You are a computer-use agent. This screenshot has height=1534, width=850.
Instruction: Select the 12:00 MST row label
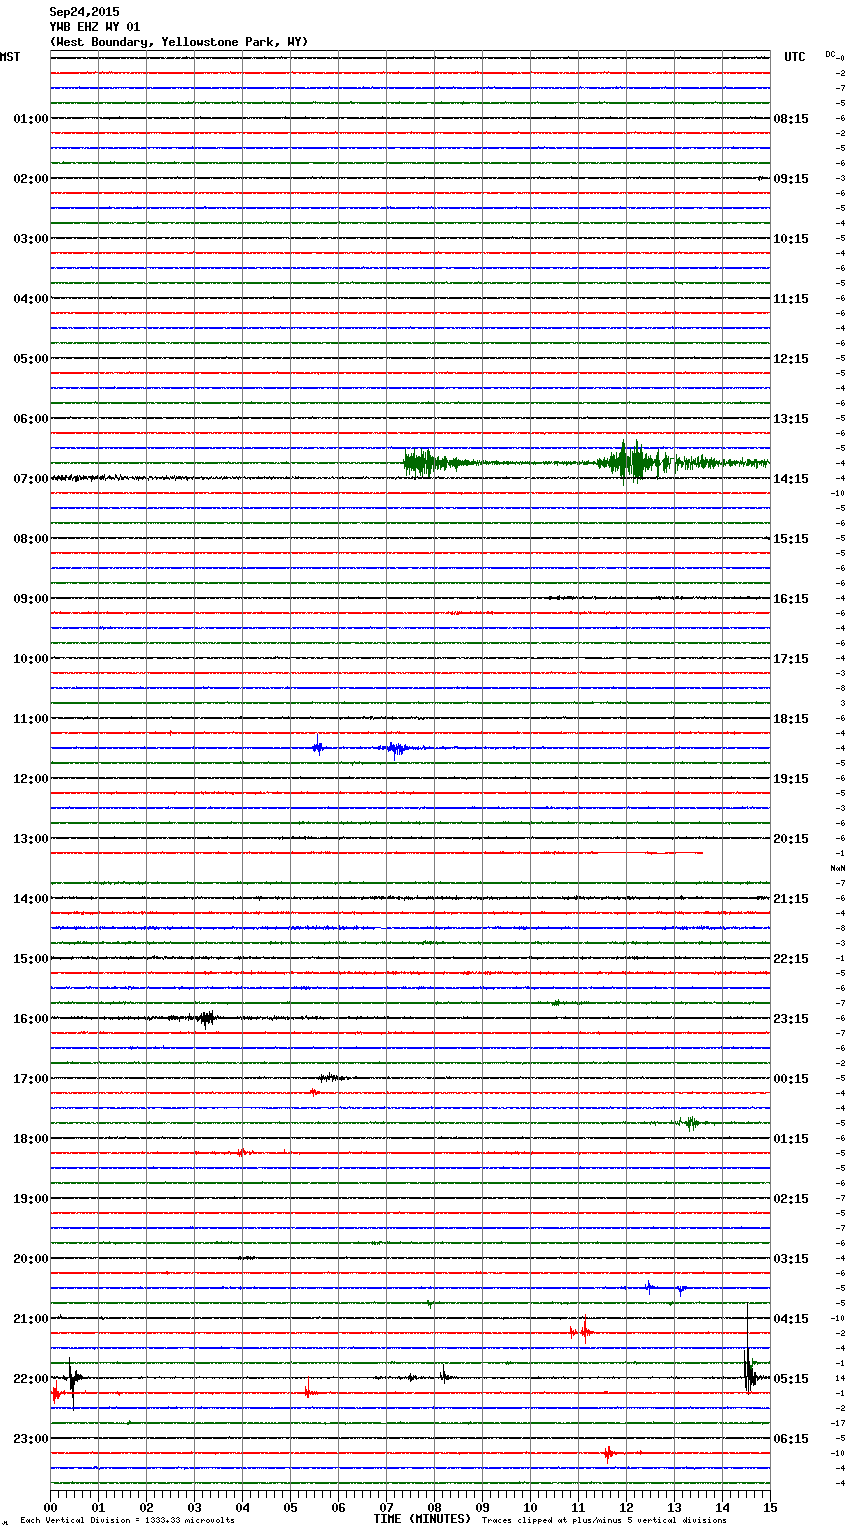point(31,779)
